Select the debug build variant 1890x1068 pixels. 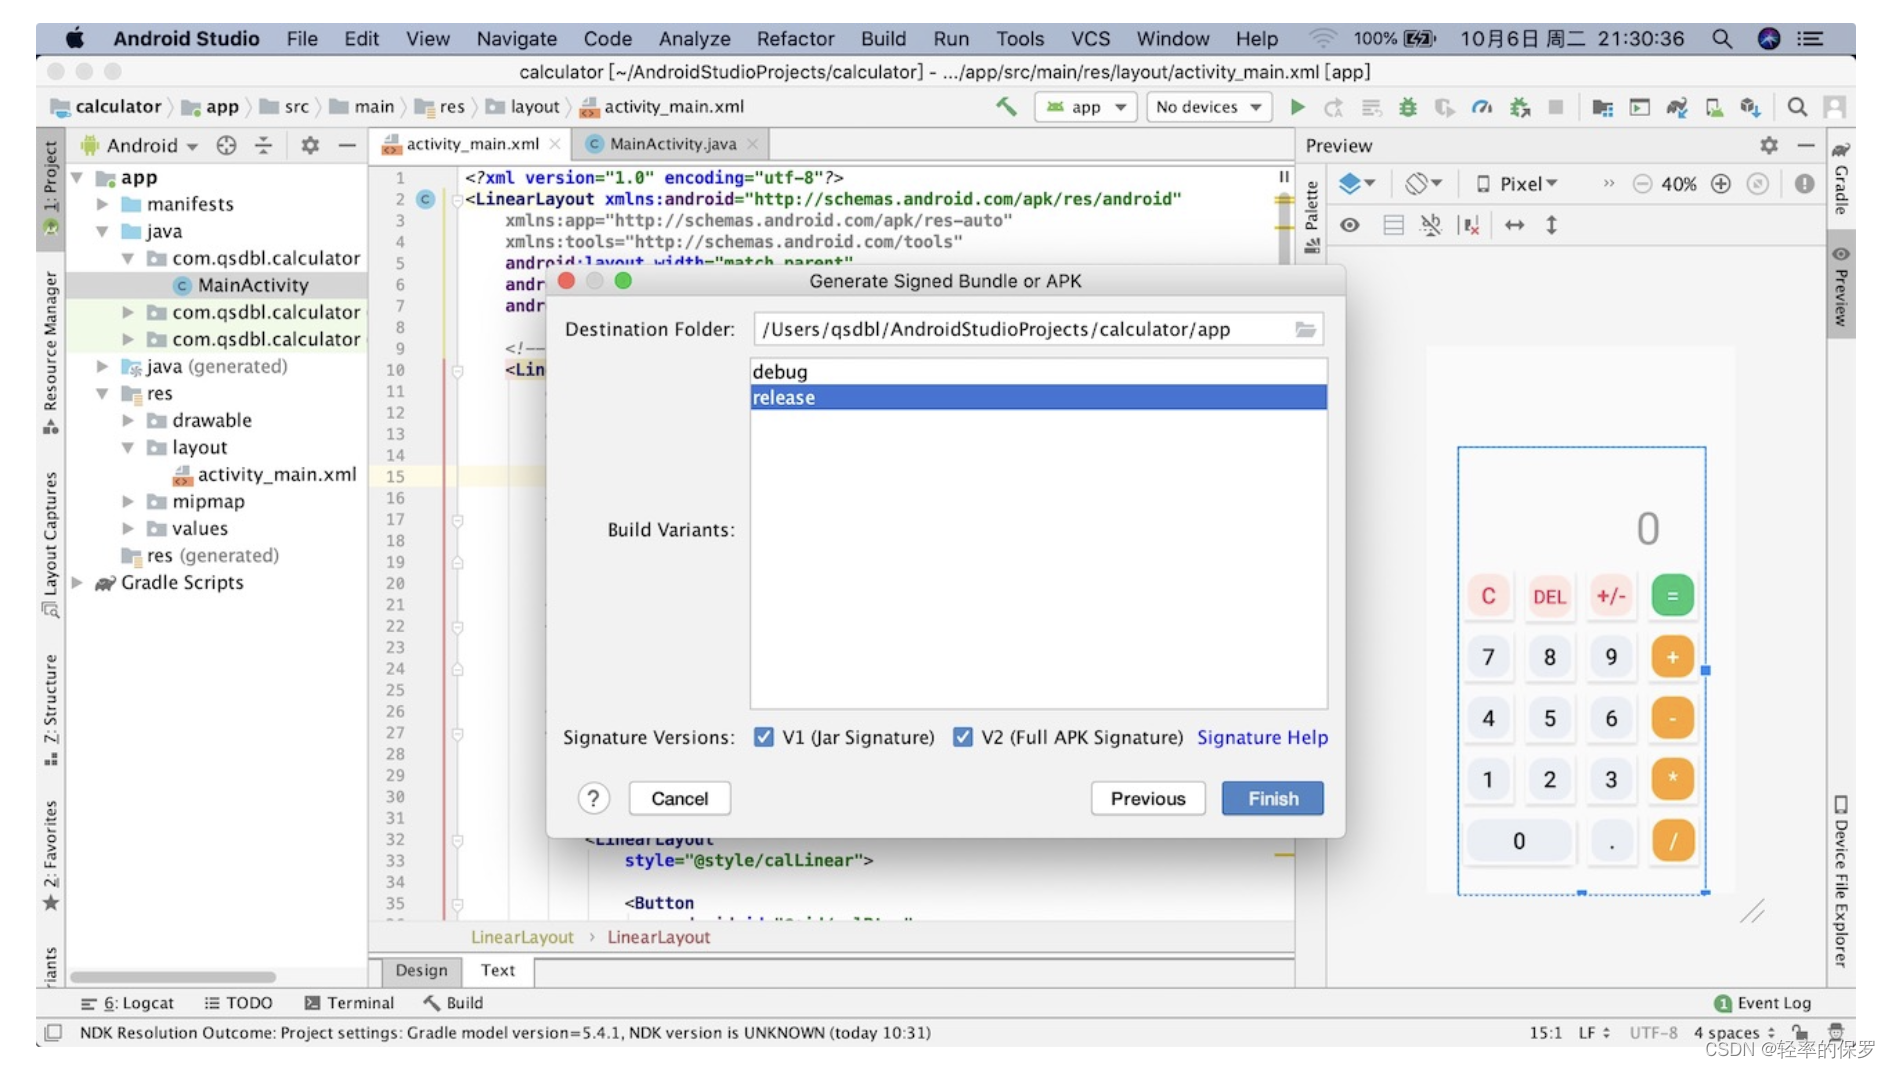pyautogui.click(x=1038, y=371)
